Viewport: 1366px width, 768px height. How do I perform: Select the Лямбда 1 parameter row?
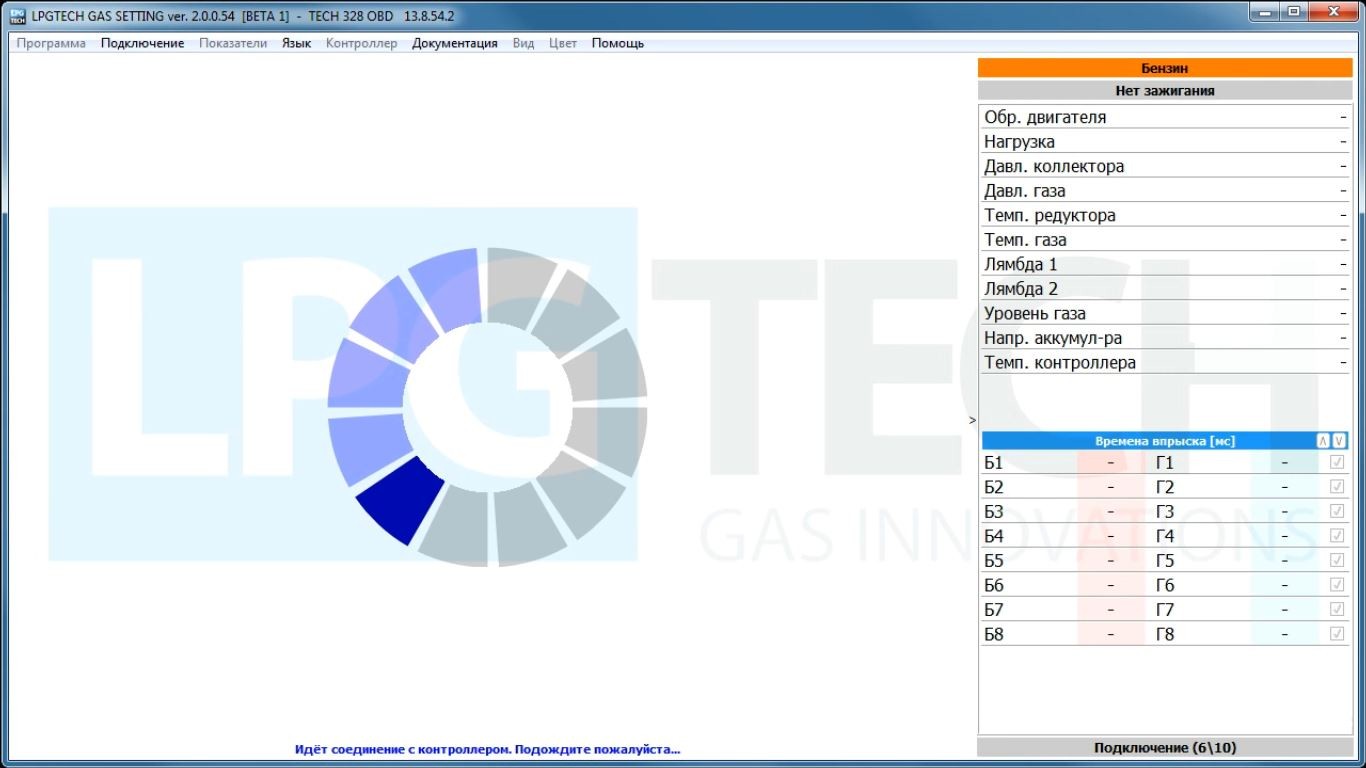tap(1164, 265)
